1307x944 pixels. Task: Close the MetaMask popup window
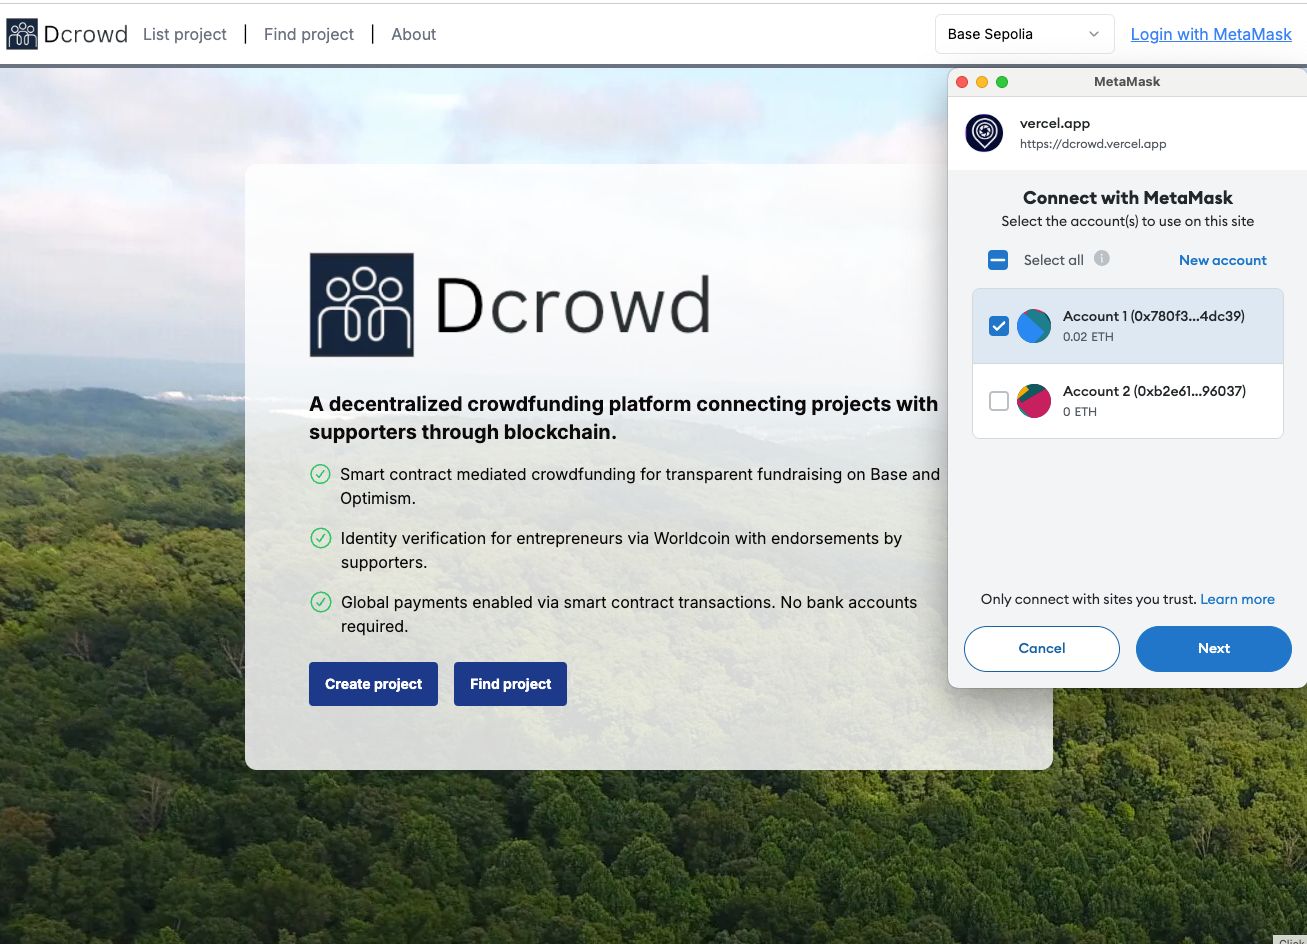962,82
